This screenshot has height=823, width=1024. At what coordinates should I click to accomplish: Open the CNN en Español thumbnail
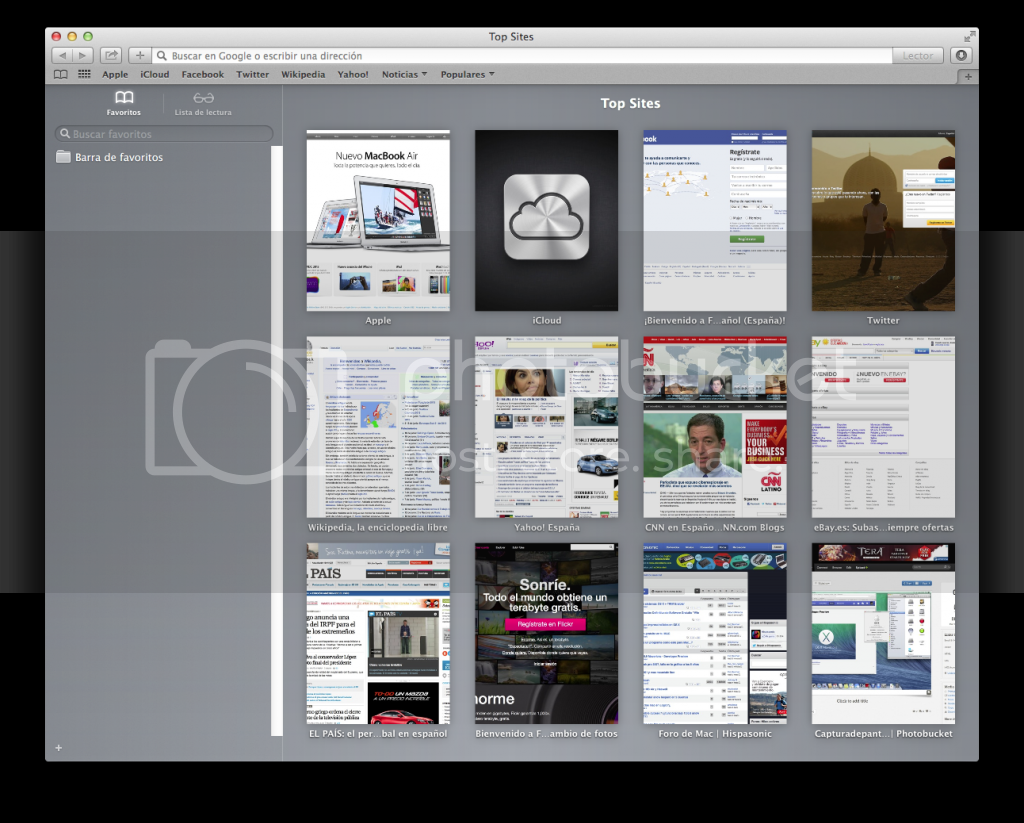(715, 427)
